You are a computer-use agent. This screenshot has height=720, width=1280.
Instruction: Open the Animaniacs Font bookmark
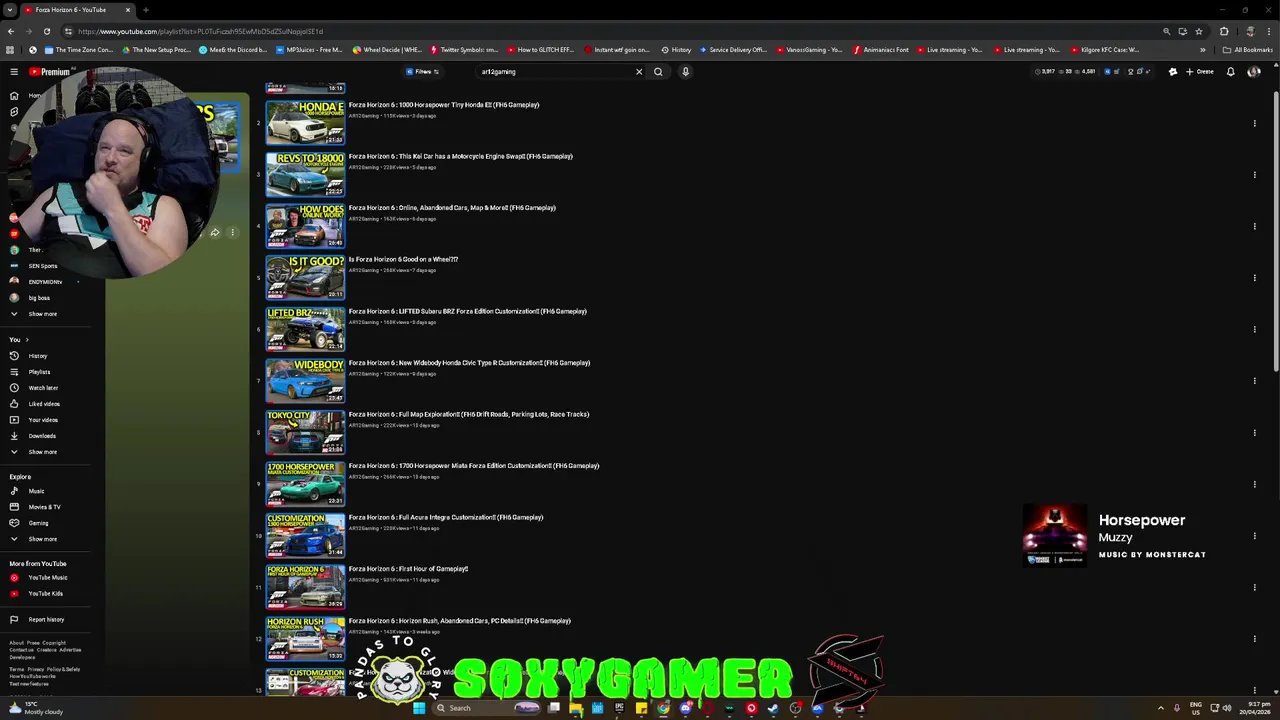click(x=881, y=50)
